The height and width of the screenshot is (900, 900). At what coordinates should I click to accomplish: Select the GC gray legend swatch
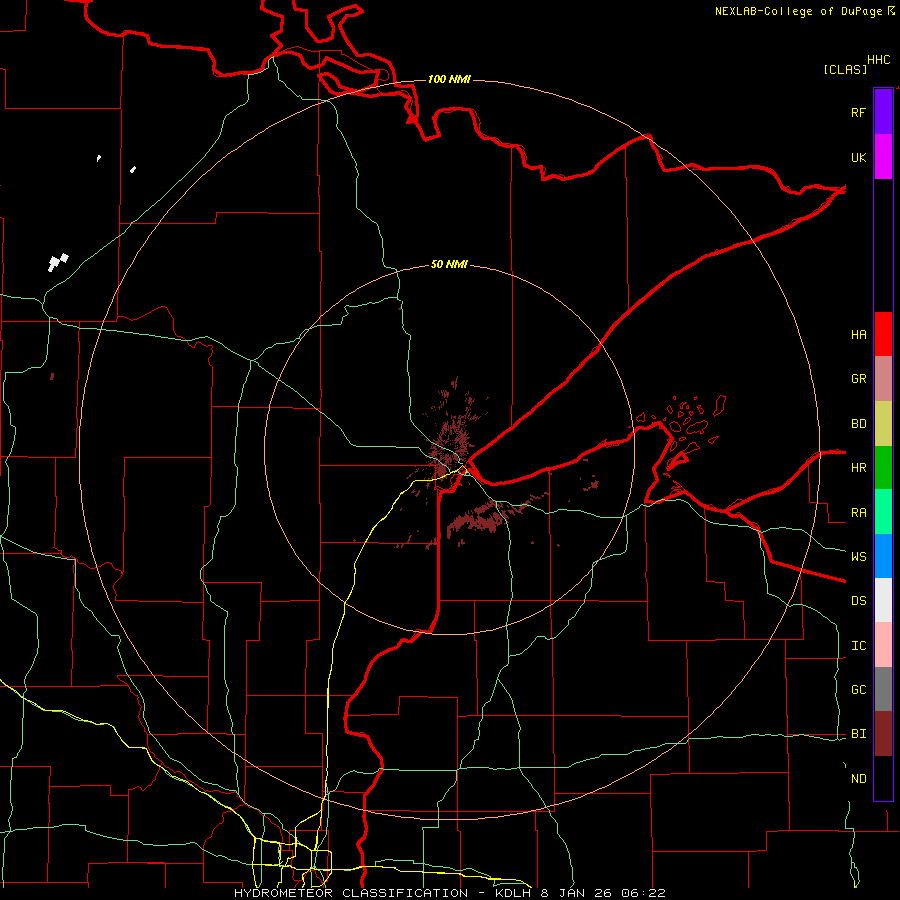(883, 689)
